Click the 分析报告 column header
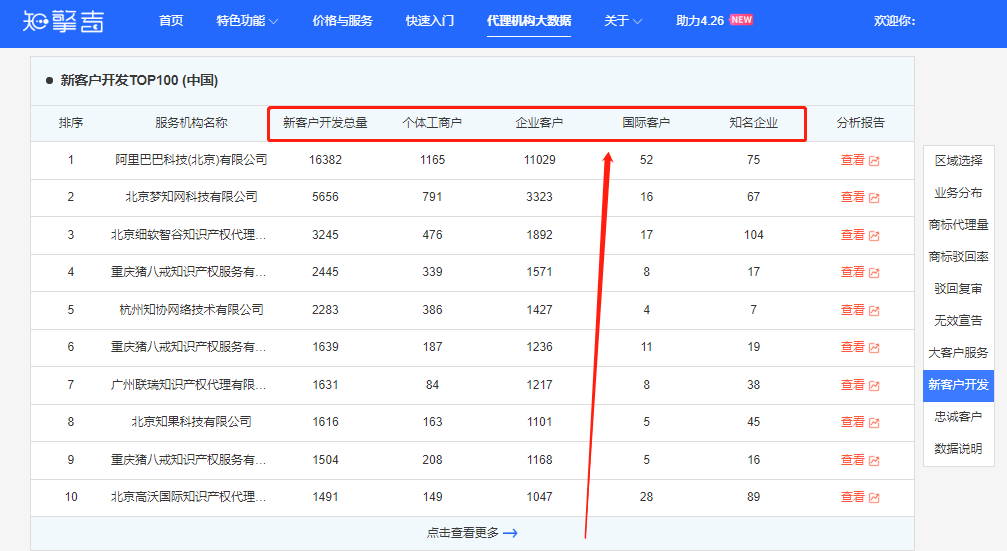1007x551 pixels. coord(861,123)
